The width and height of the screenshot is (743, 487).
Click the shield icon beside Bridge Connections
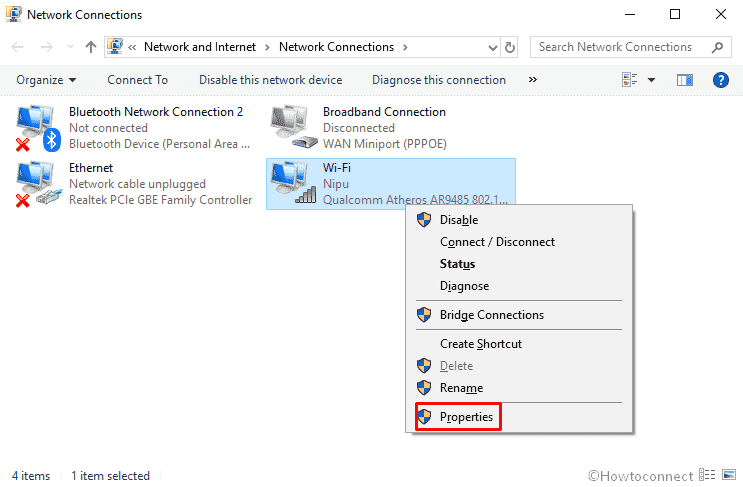pos(424,315)
